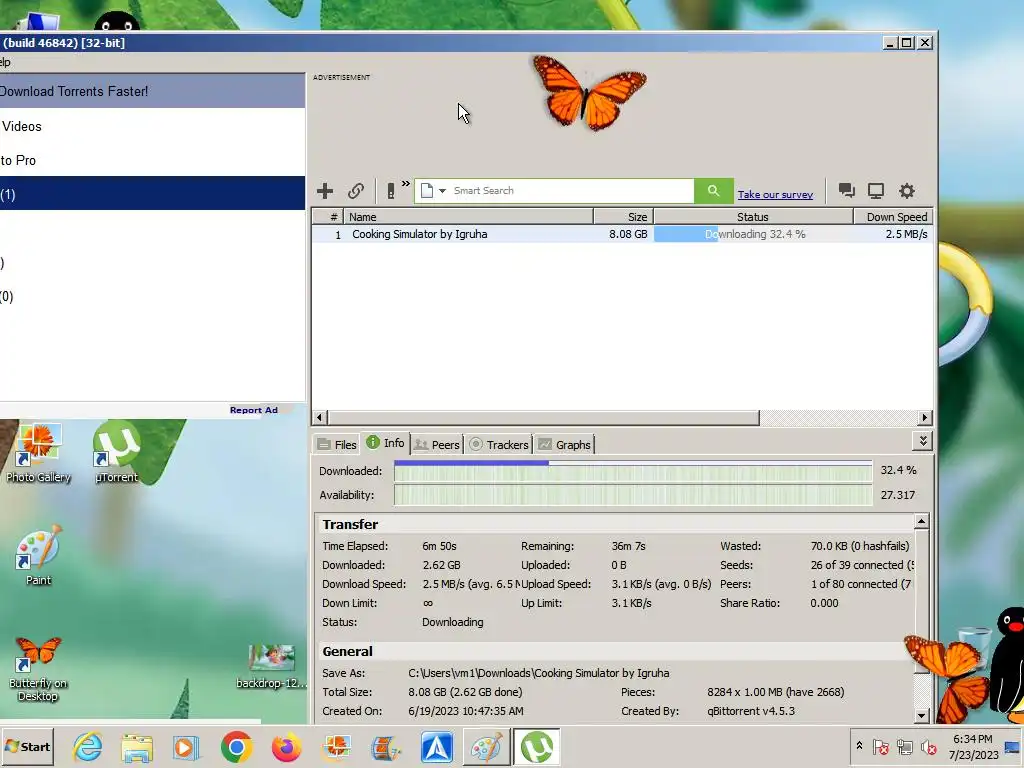Sort by the # column header
This screenshot has height=768, width=1024.
click(328, 217)
